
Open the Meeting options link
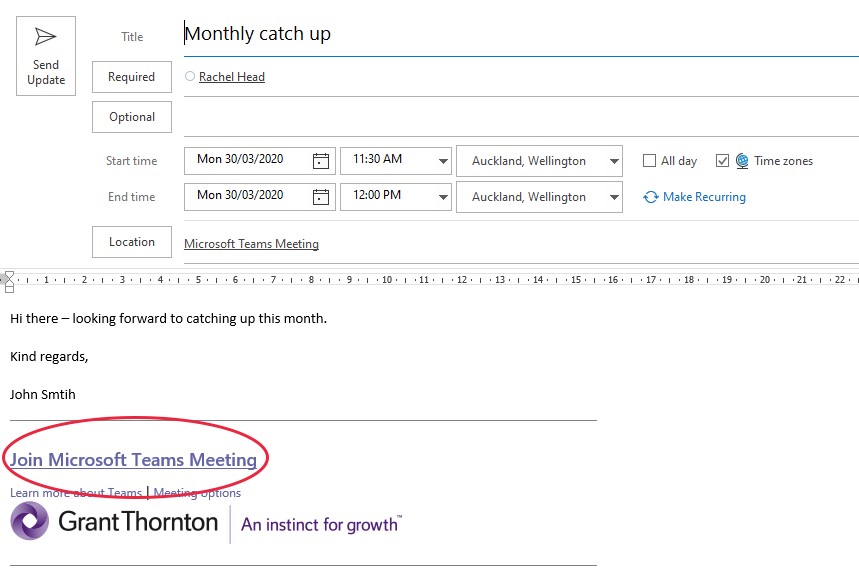click(x=197, y=493)
